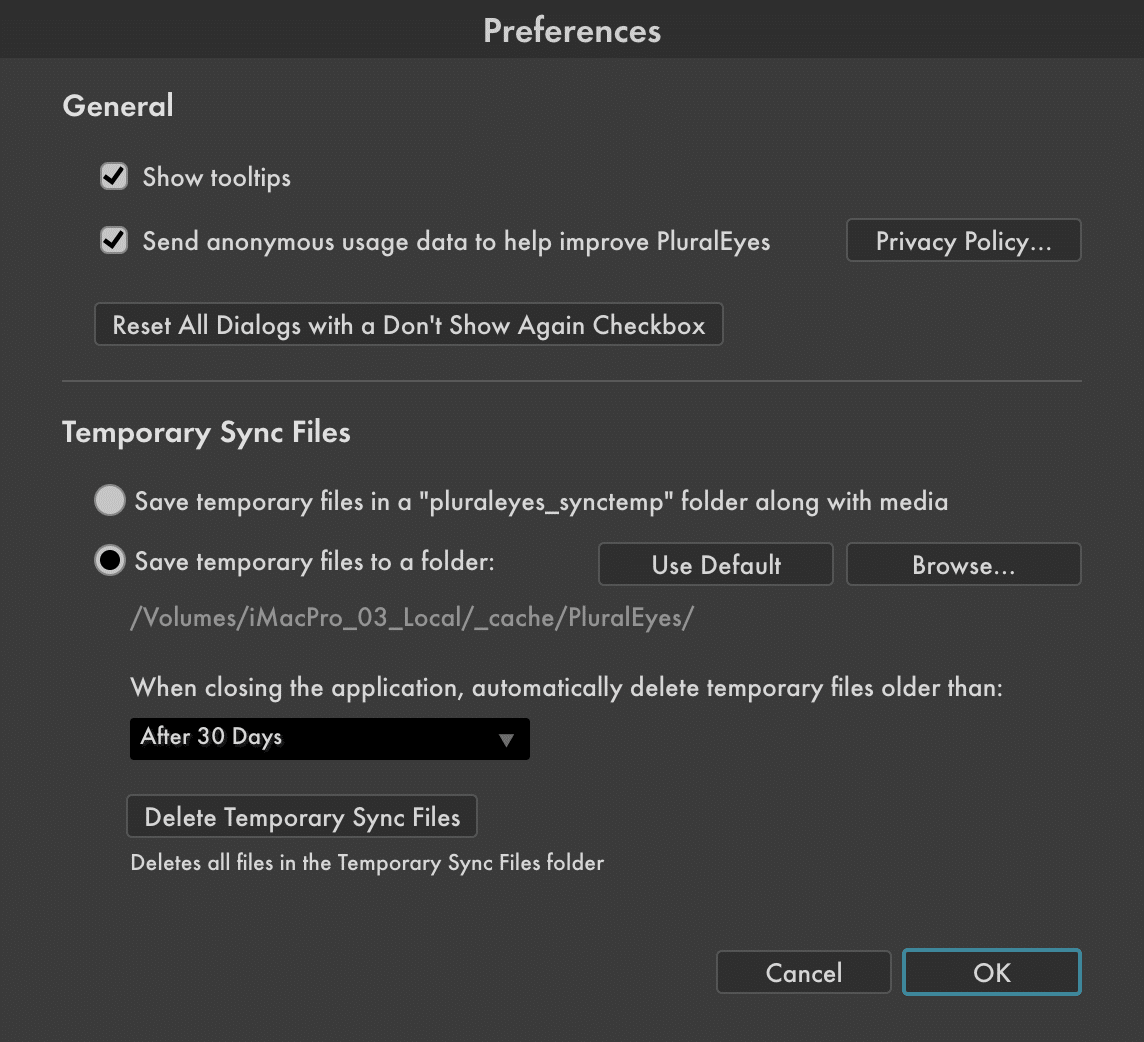Click the General section heading

pyautogui.click(x=118, y=106)
